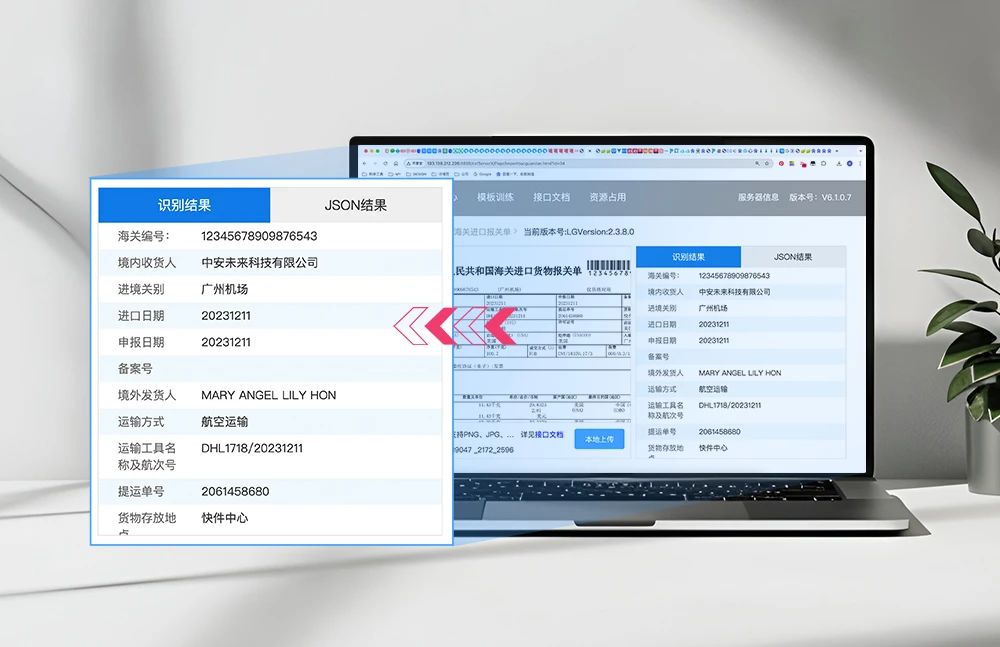Viewport: 1000px width, 647px height.
Task: Click 境外发货人 label in enlarged panel
Action: coord(147,395)
